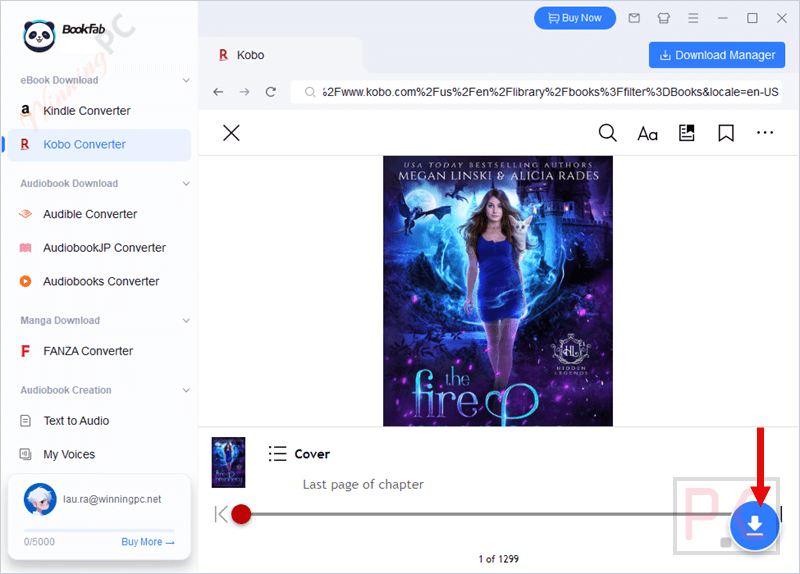
Task: Maximize the BookFab window
Action: click(x=752, y=18)
